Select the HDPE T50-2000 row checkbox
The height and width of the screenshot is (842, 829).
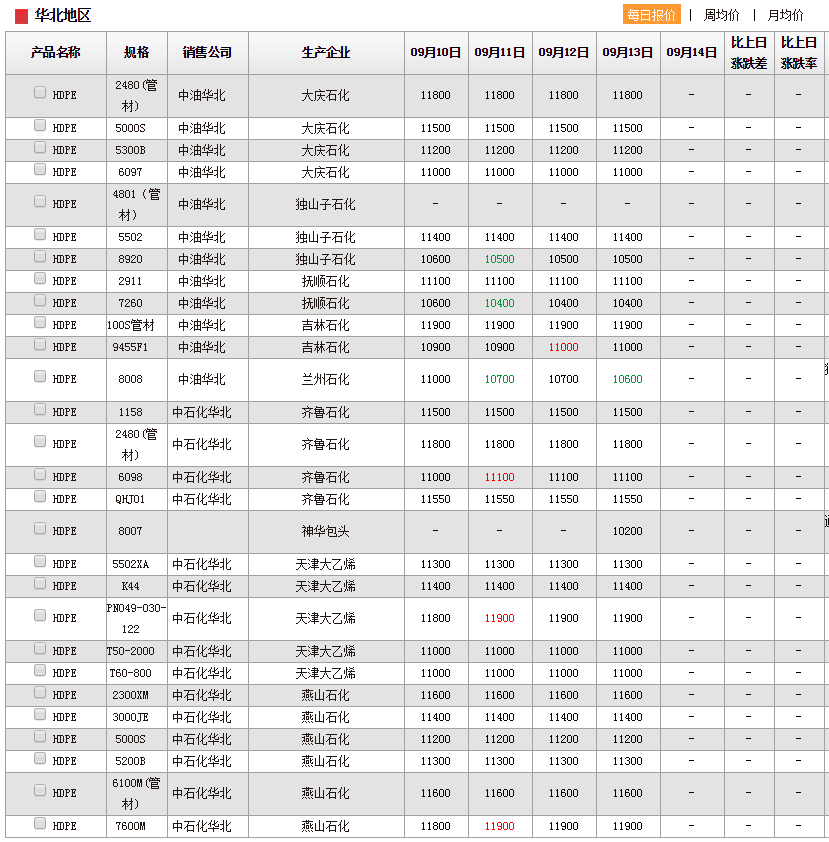[x=40, y=648]
